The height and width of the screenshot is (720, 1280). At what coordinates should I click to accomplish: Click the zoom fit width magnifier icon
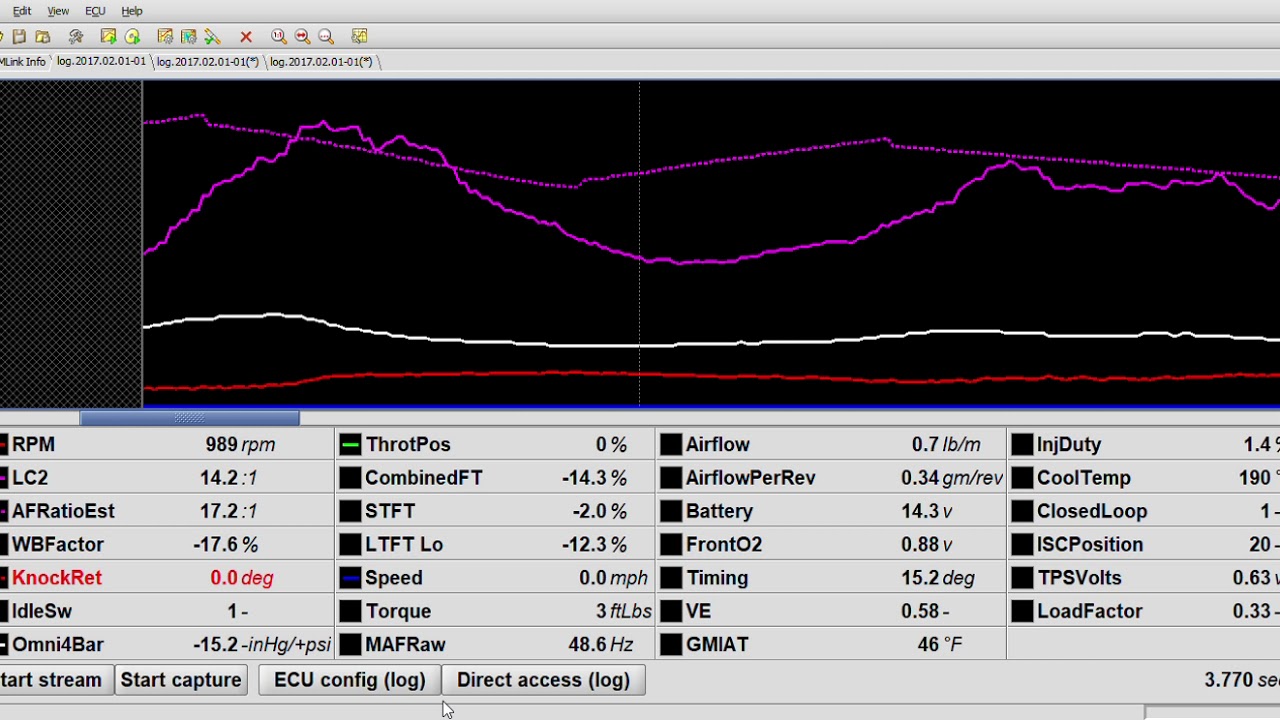coord(303,36)
